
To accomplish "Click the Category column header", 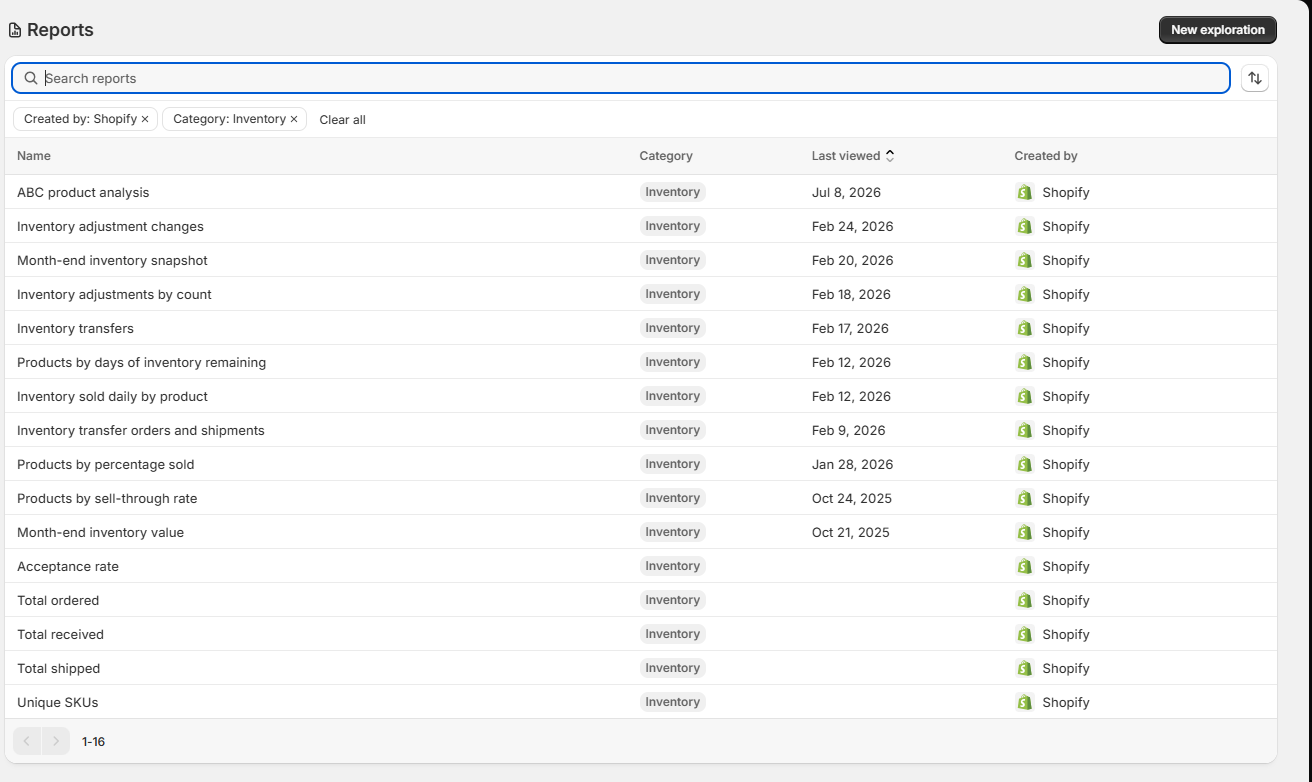I will (666, 156).
